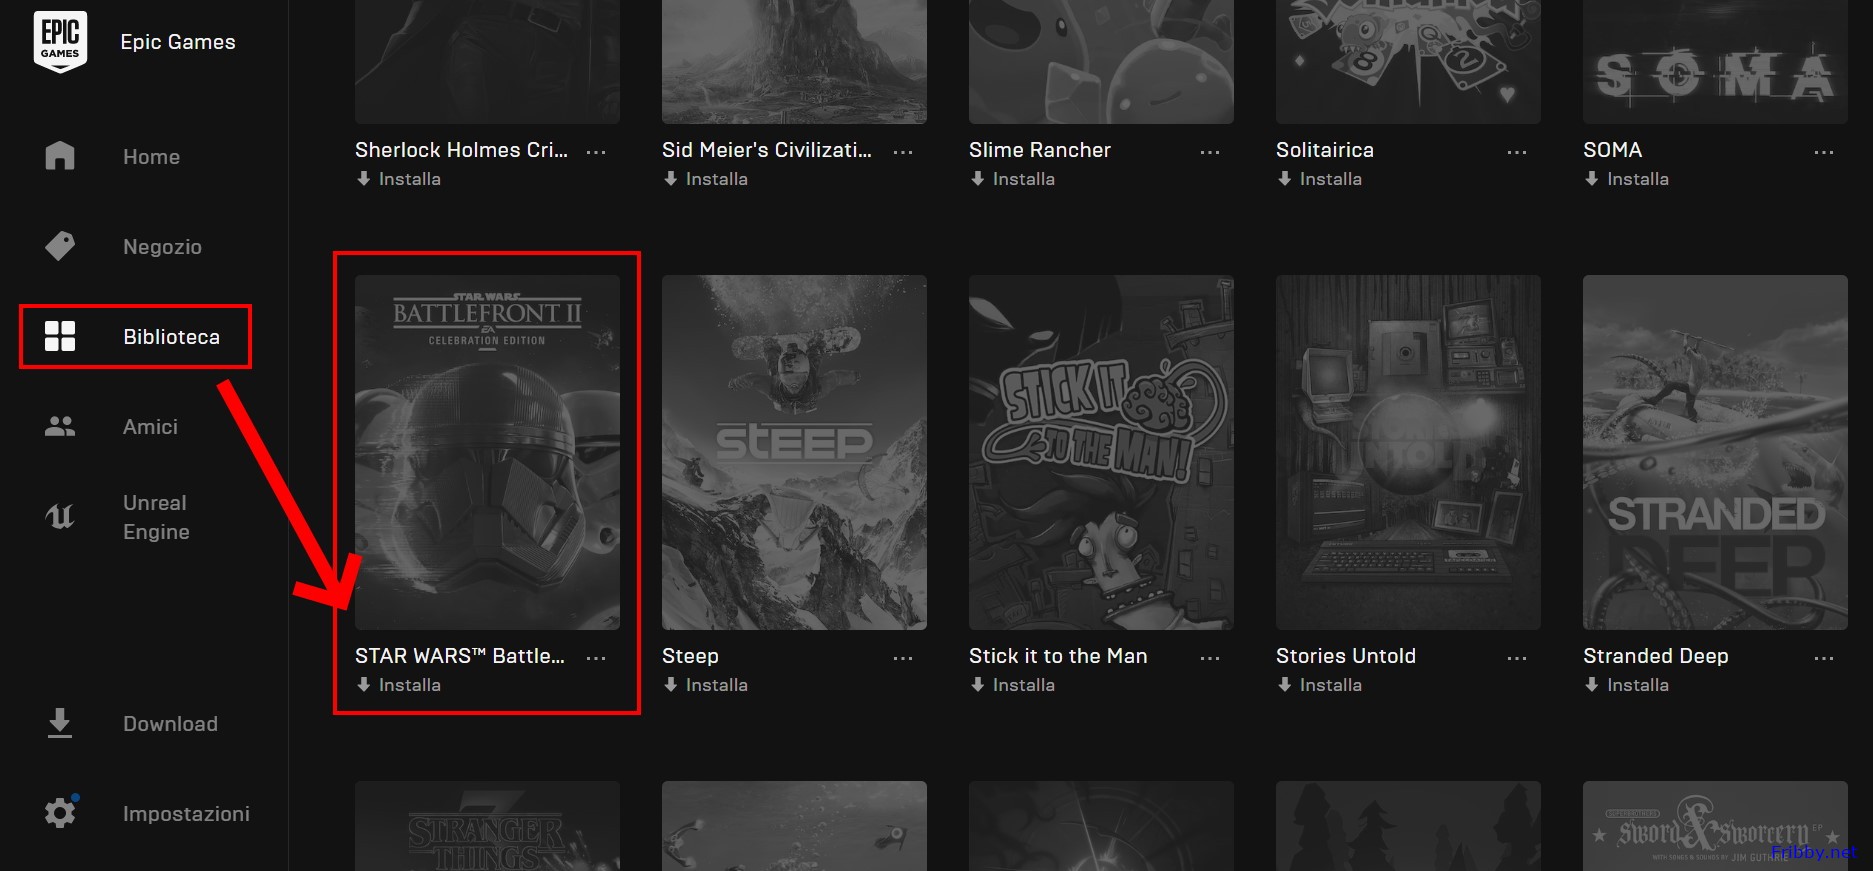Image resolution: width=1873 pixels, height=871 pixels.
Task: Open options menu for Stranded Deep
Action: pyautogui.click(x=1824, y=658)
